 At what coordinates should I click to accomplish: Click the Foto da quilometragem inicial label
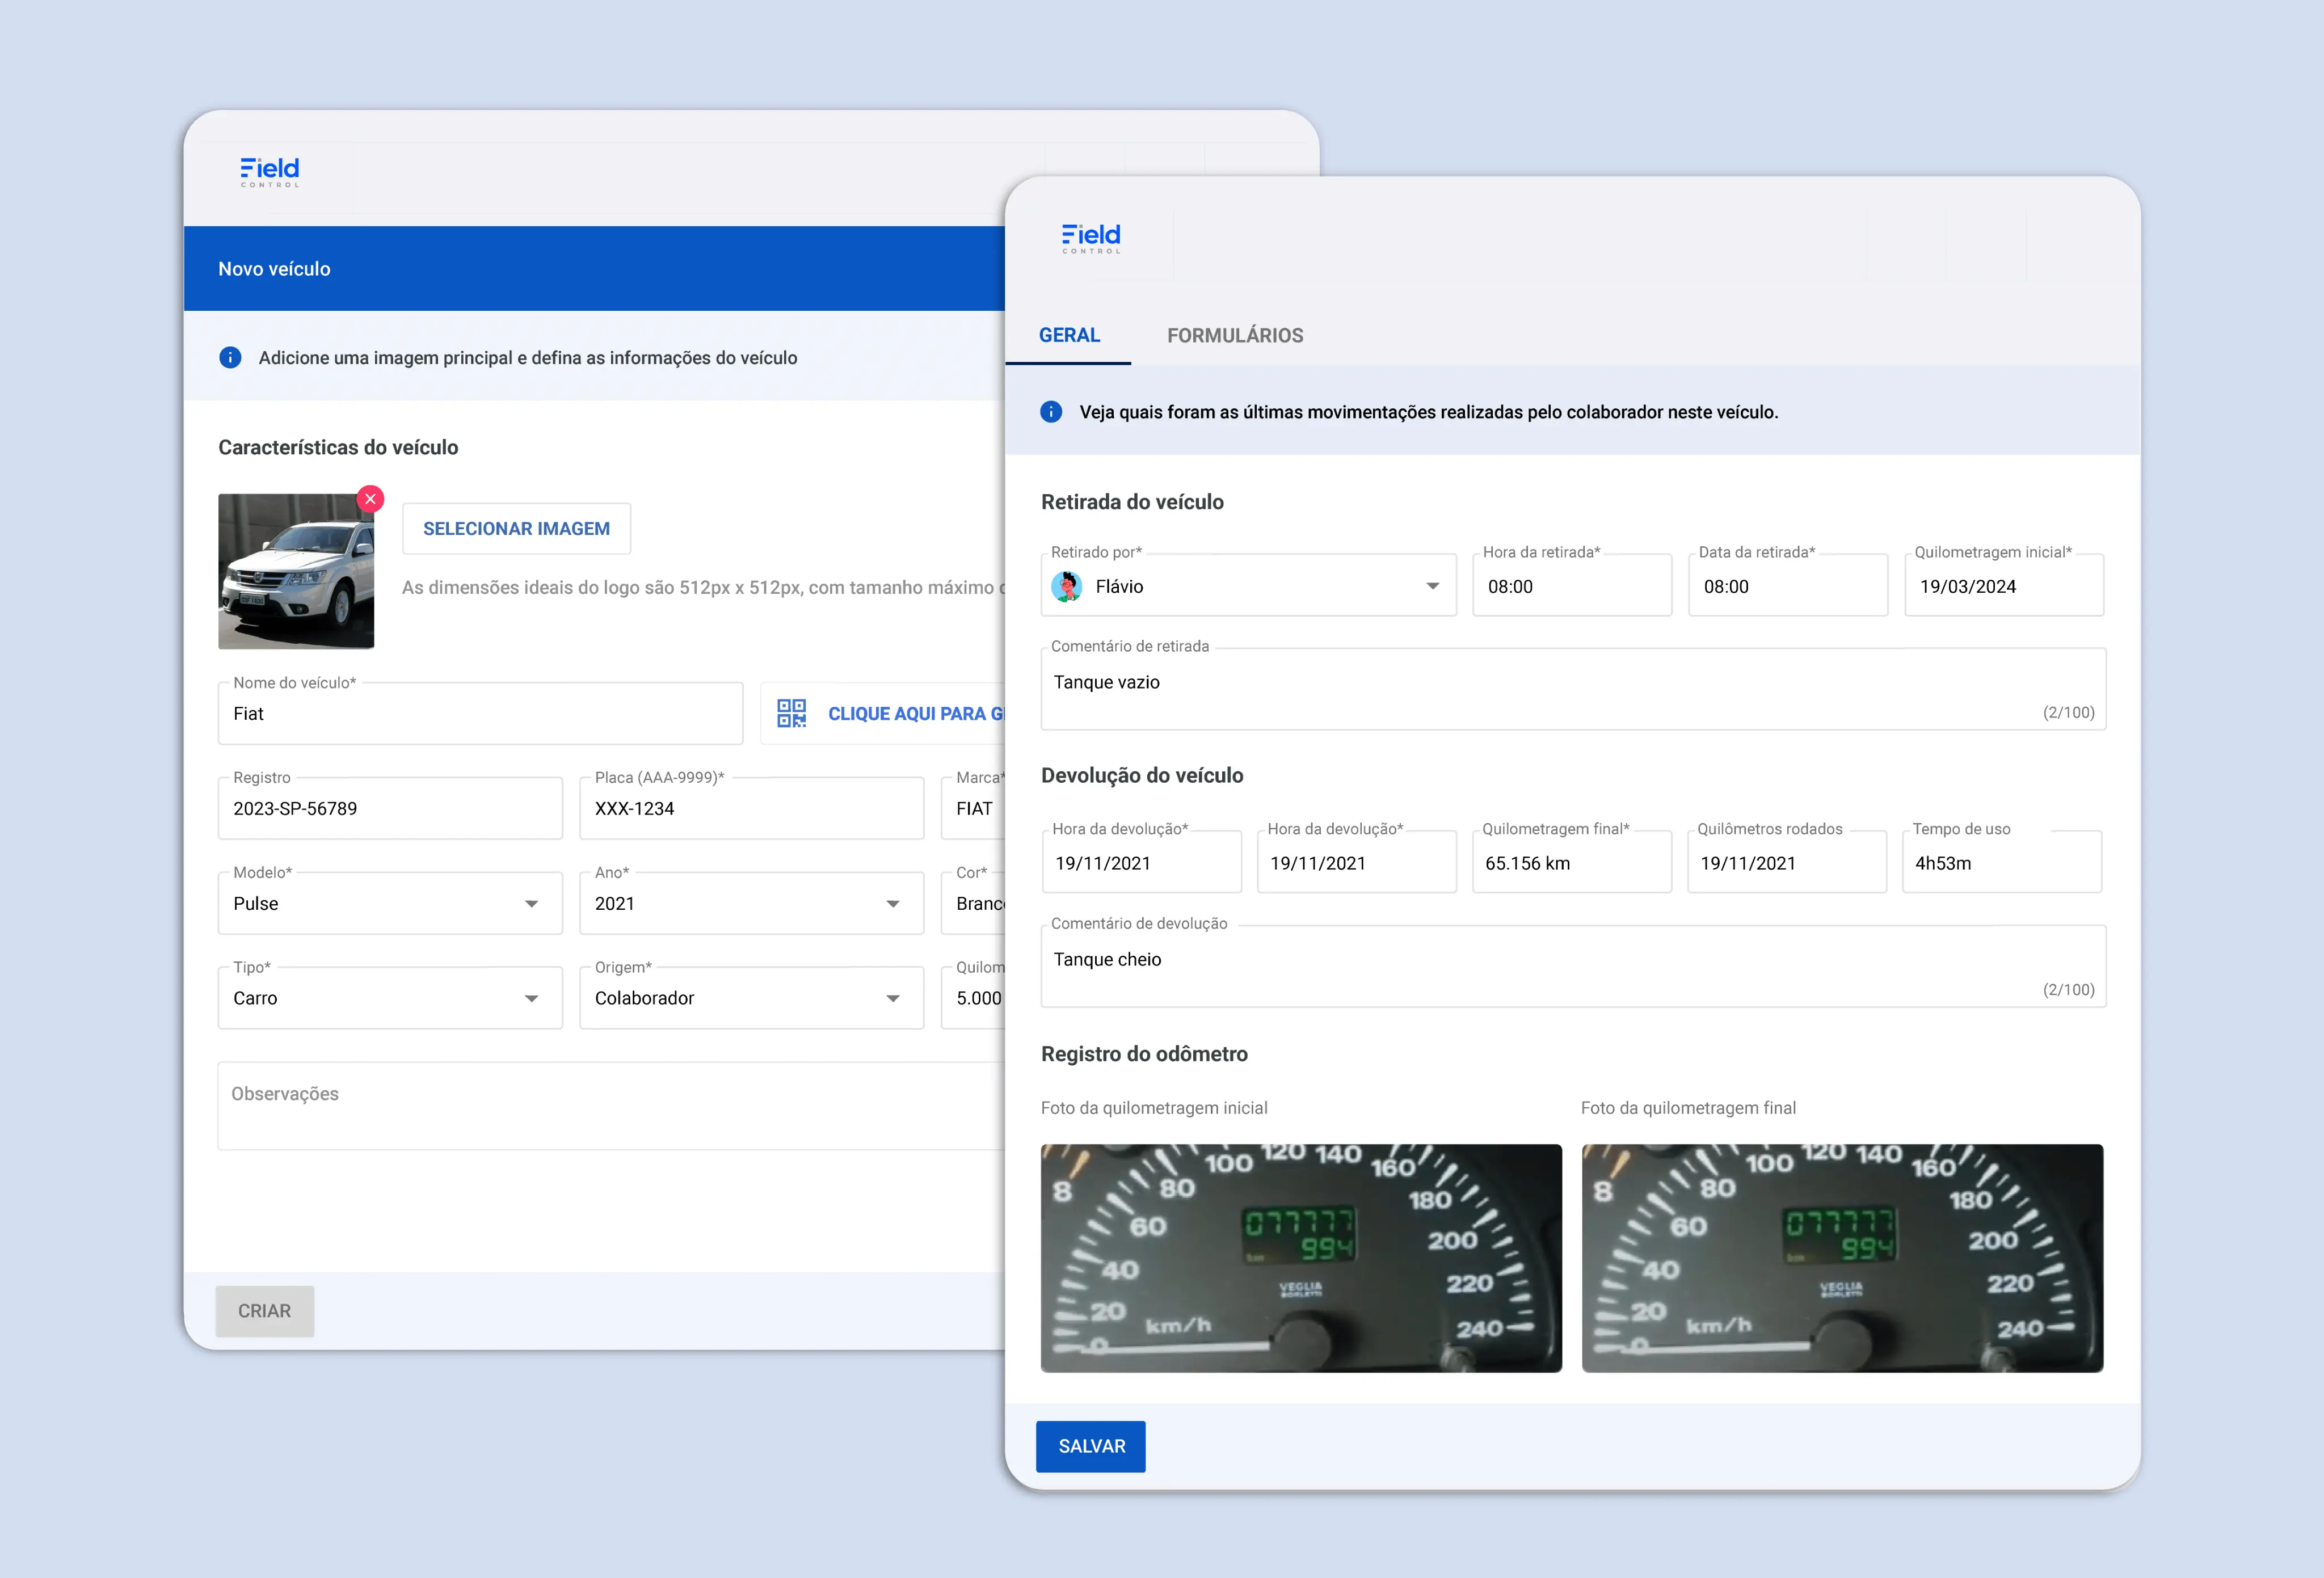(x=1154, y=1108)
